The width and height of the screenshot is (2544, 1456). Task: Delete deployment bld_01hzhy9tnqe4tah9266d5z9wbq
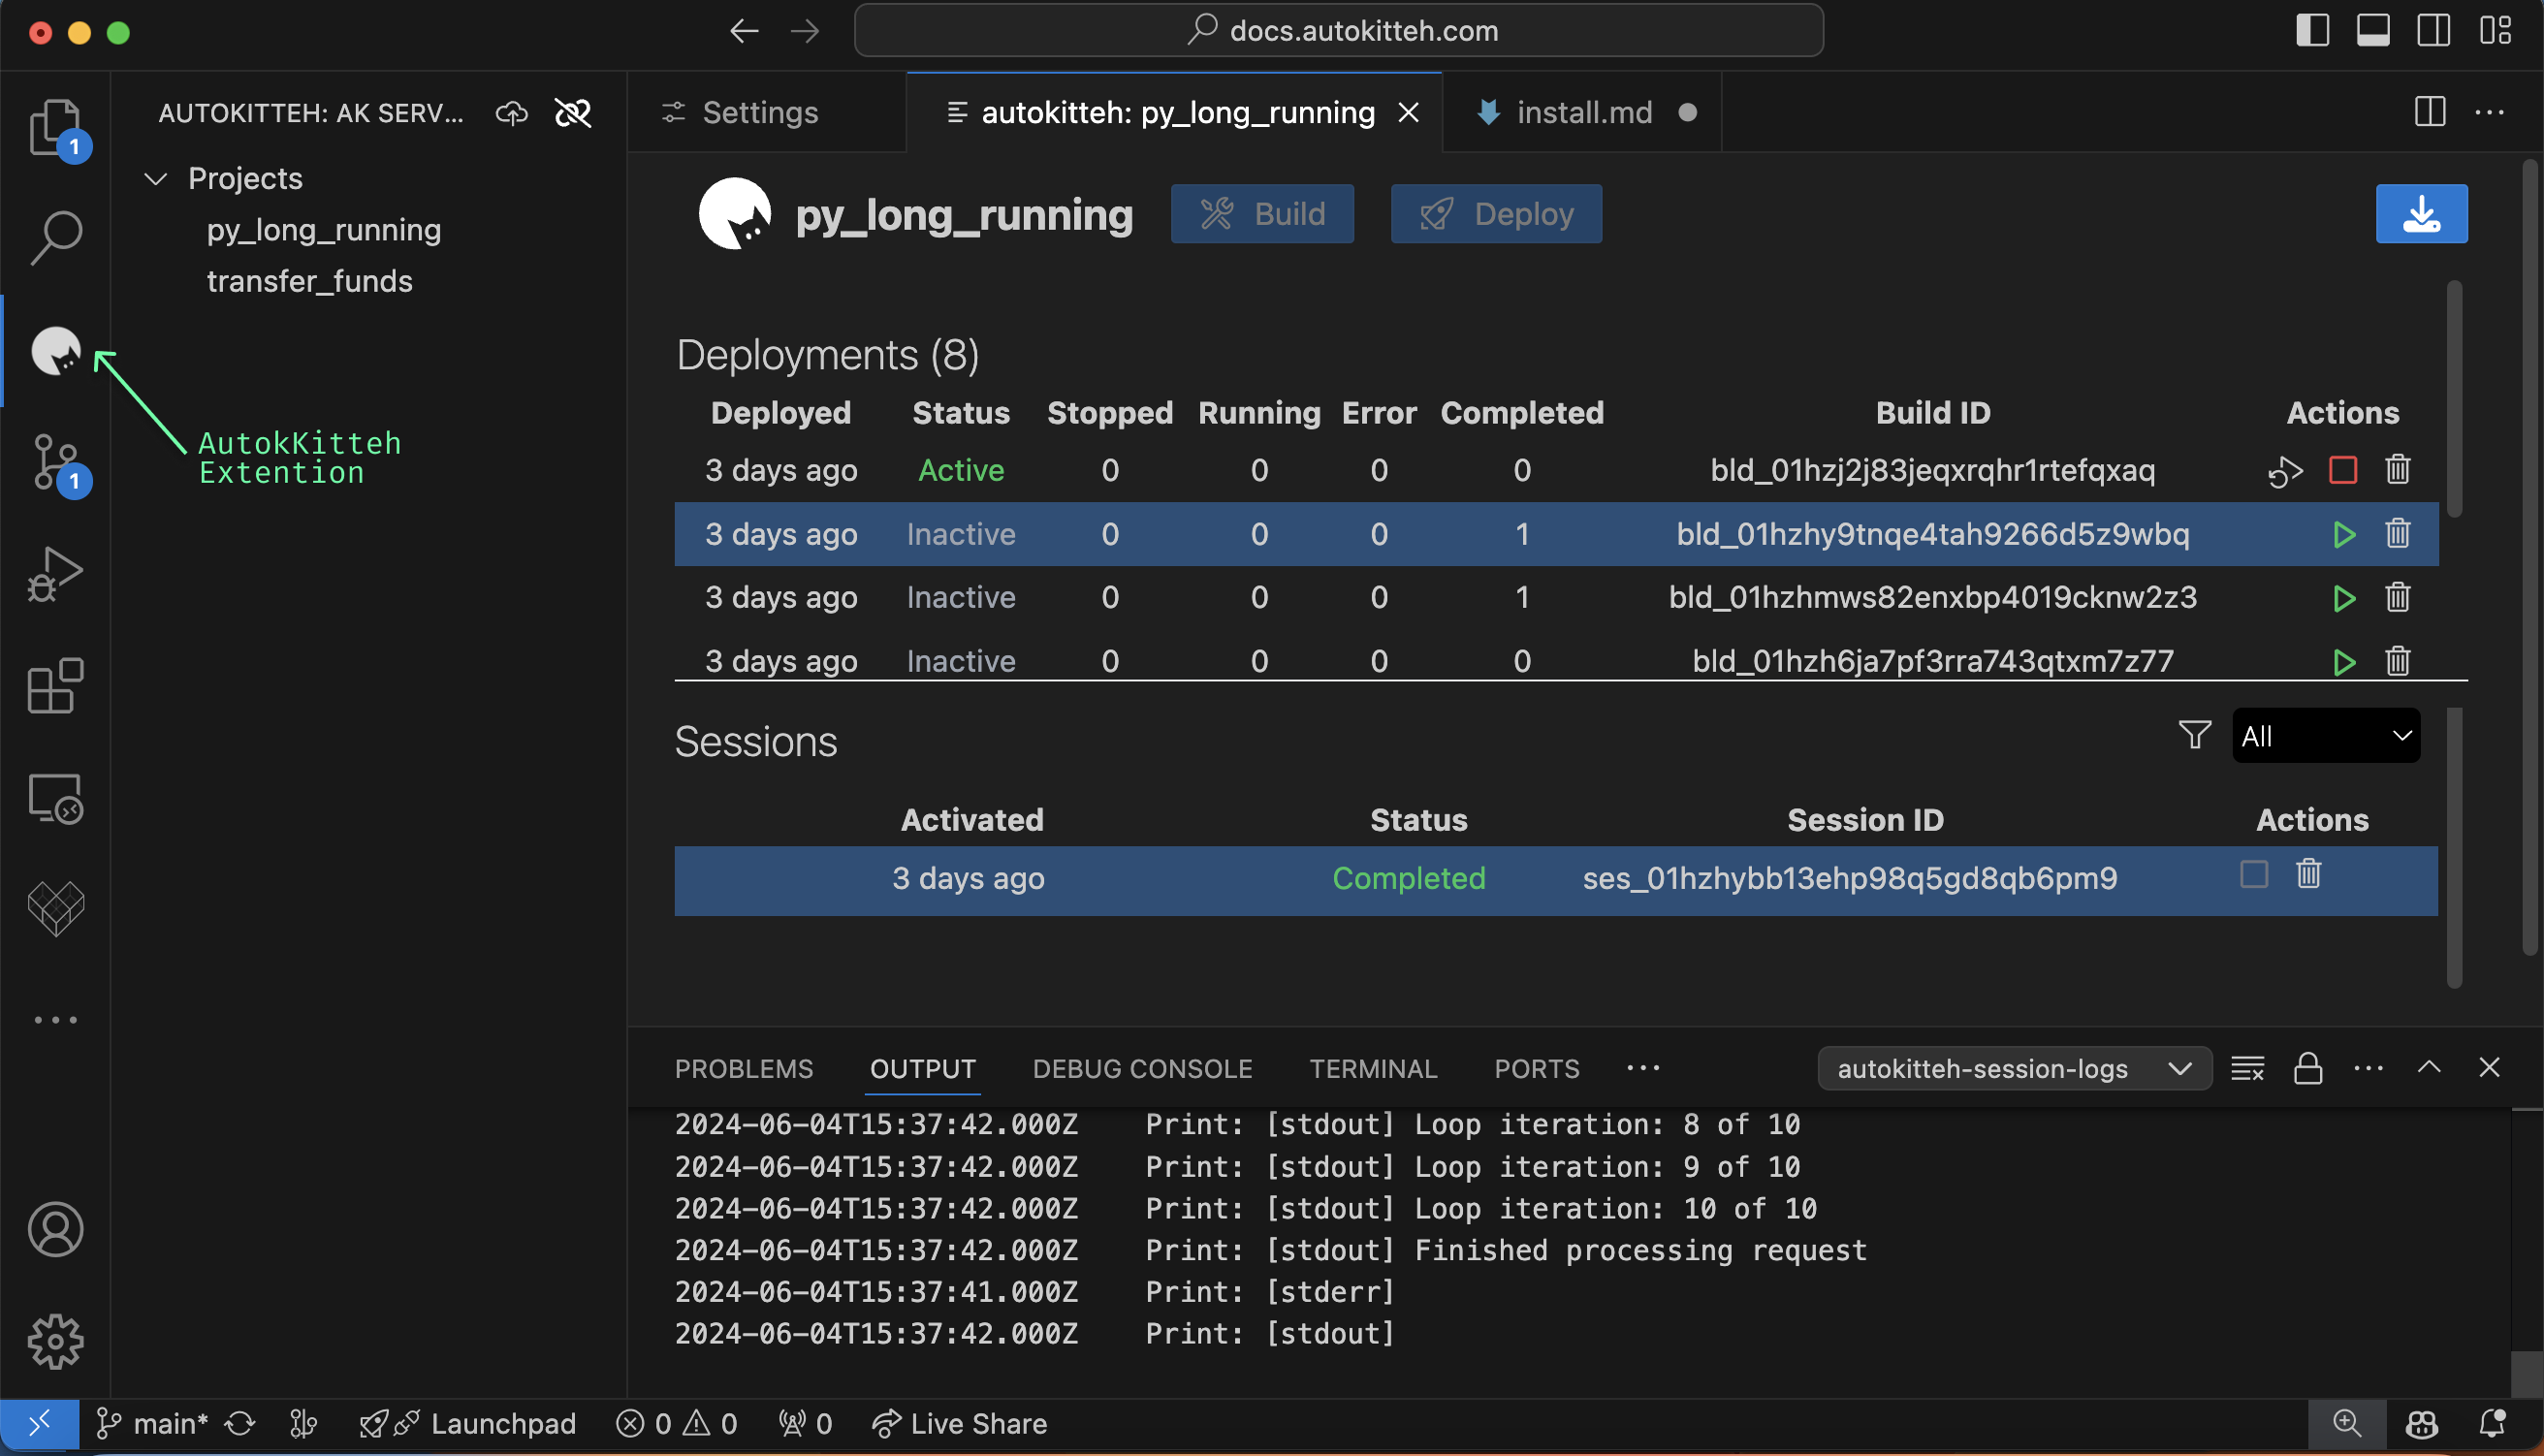[x=2398, y=533]
